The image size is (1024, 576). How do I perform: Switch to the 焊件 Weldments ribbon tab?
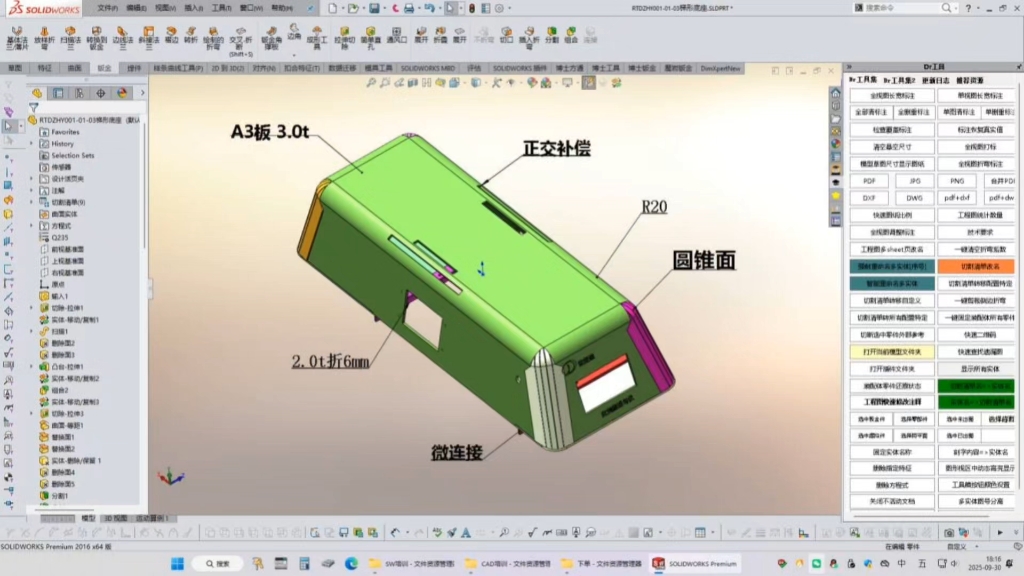coord(134,68)
